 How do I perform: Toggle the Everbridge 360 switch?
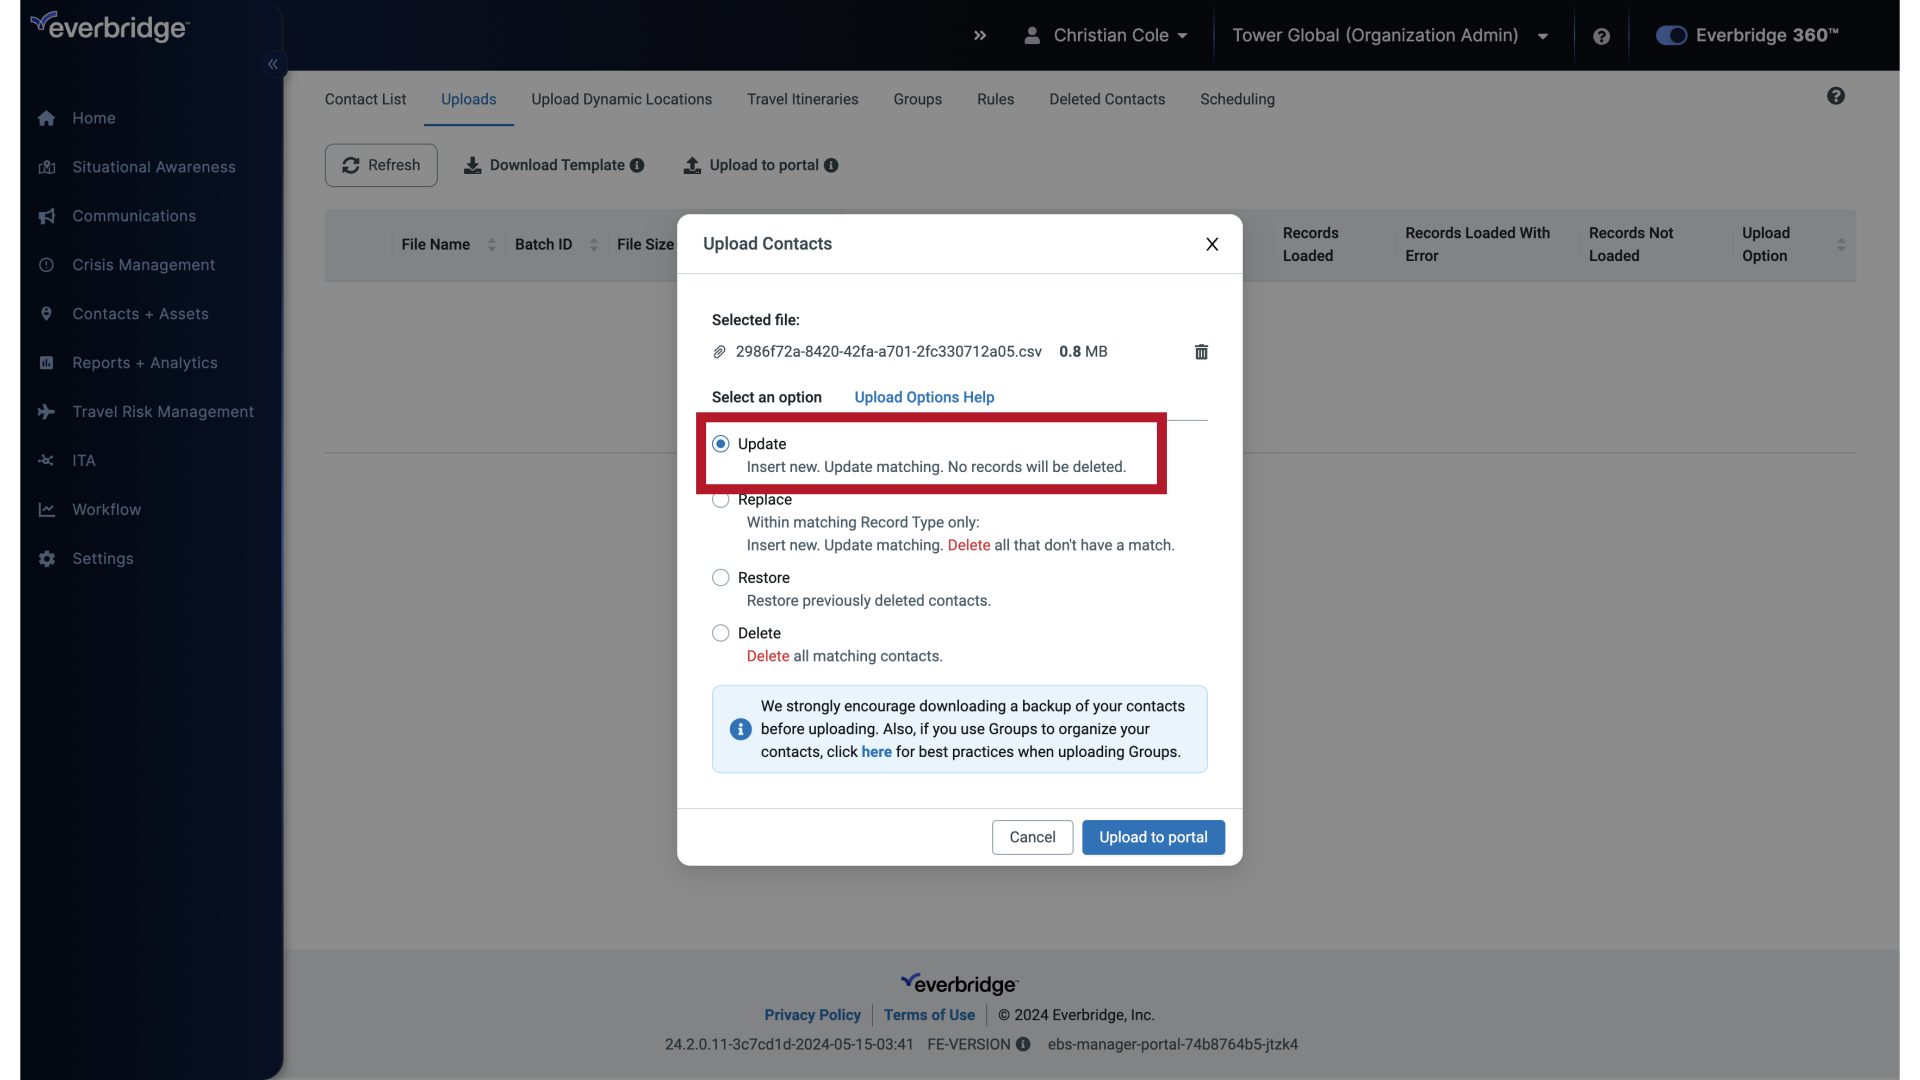(1671, 35)
